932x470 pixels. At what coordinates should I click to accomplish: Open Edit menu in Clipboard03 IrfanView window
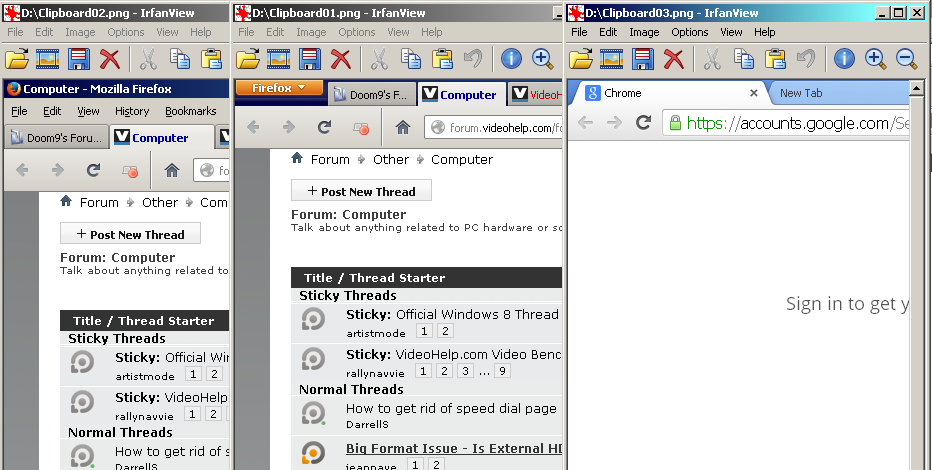pyautogui.click(x=607, y=32)
